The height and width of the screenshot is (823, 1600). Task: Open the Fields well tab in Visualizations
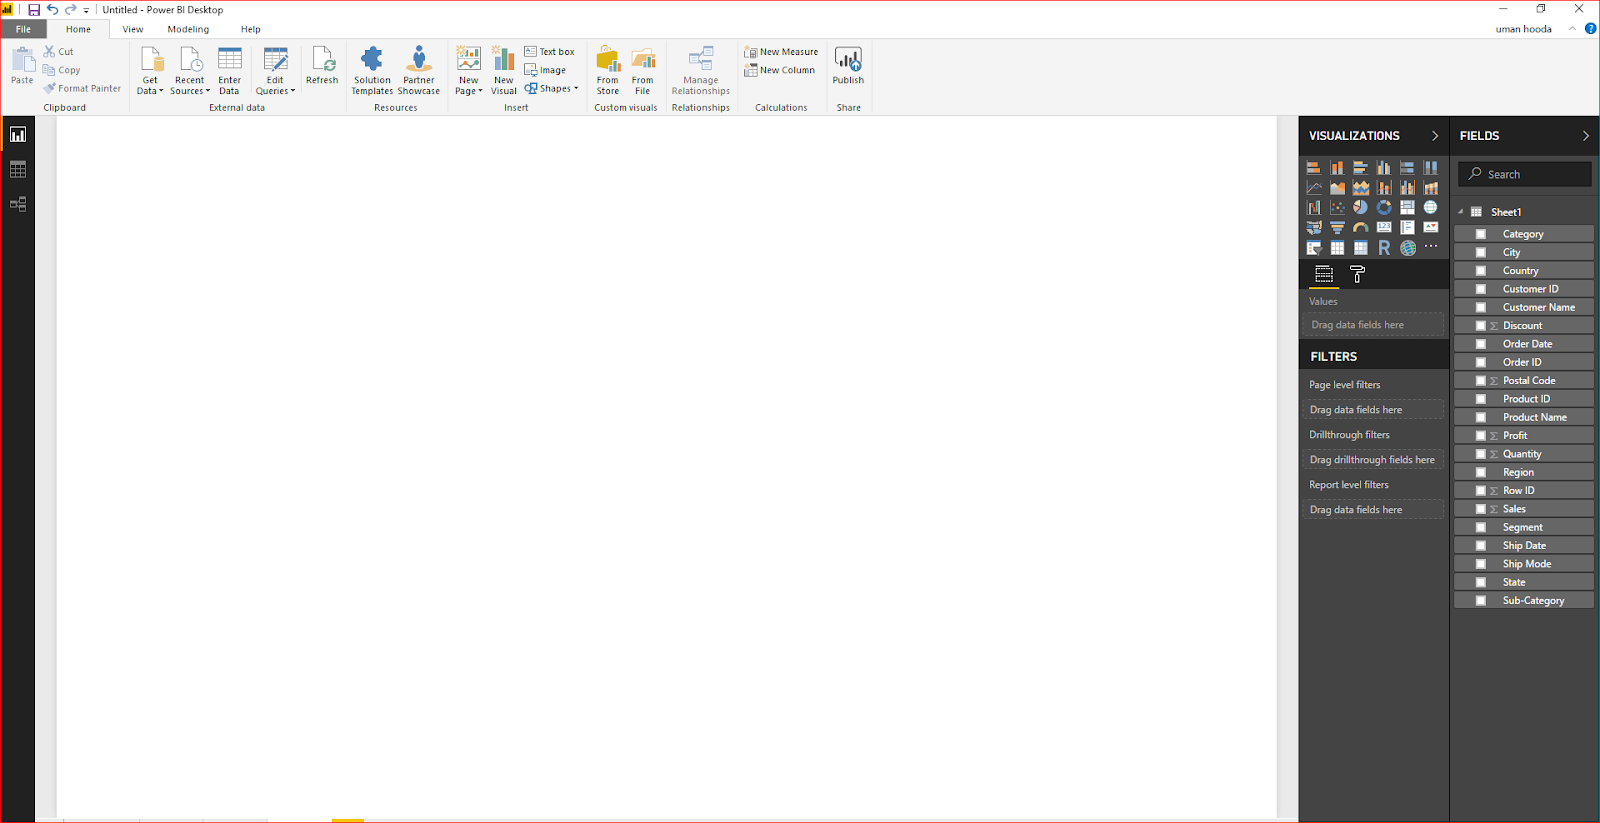[1324, 274]
